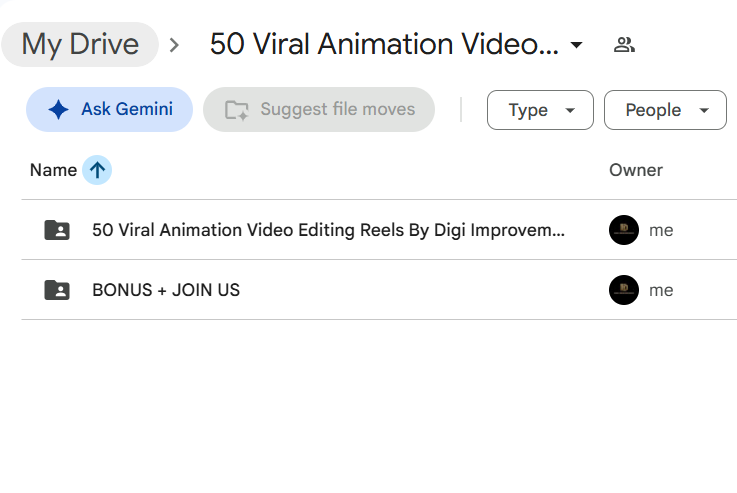This screenshot has height=493, width=737.
Task: Click the Ask Gemini button
Action: tap(110, 110)
